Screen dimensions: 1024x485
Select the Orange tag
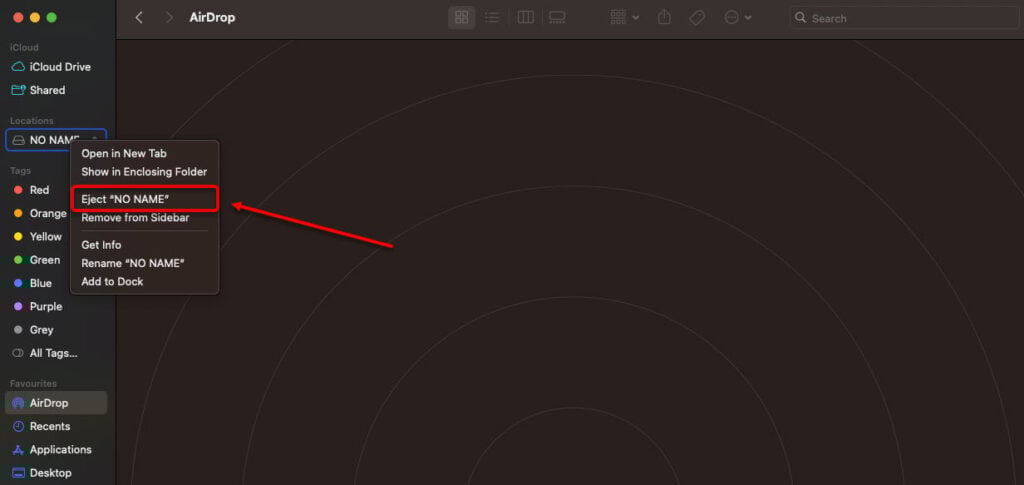coord(38,213)
